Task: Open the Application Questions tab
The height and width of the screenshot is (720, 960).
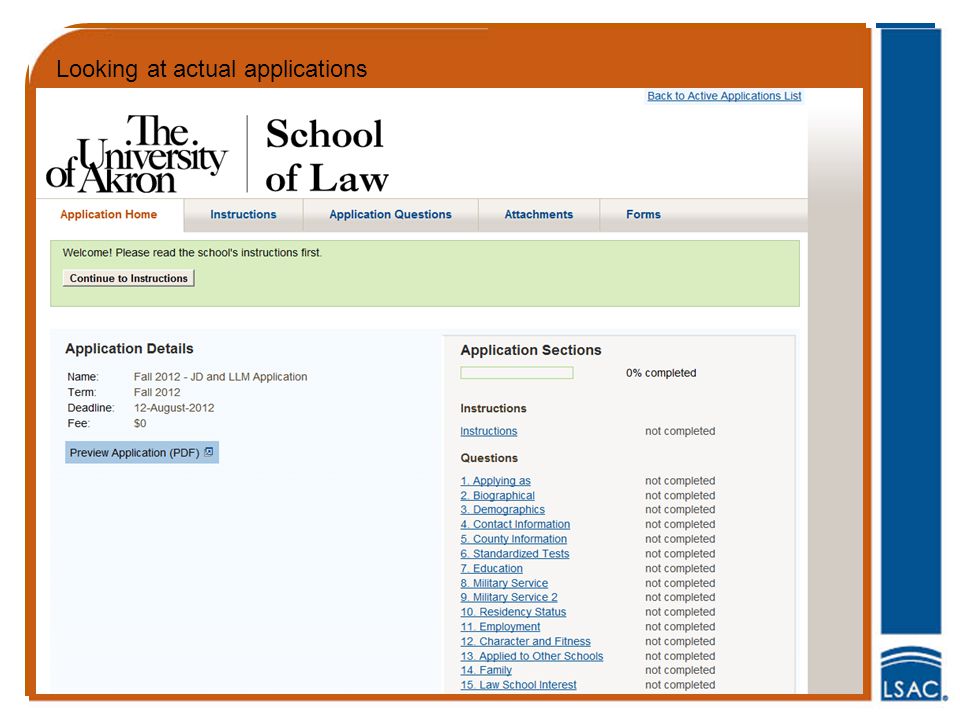Action: coord(390,214)
